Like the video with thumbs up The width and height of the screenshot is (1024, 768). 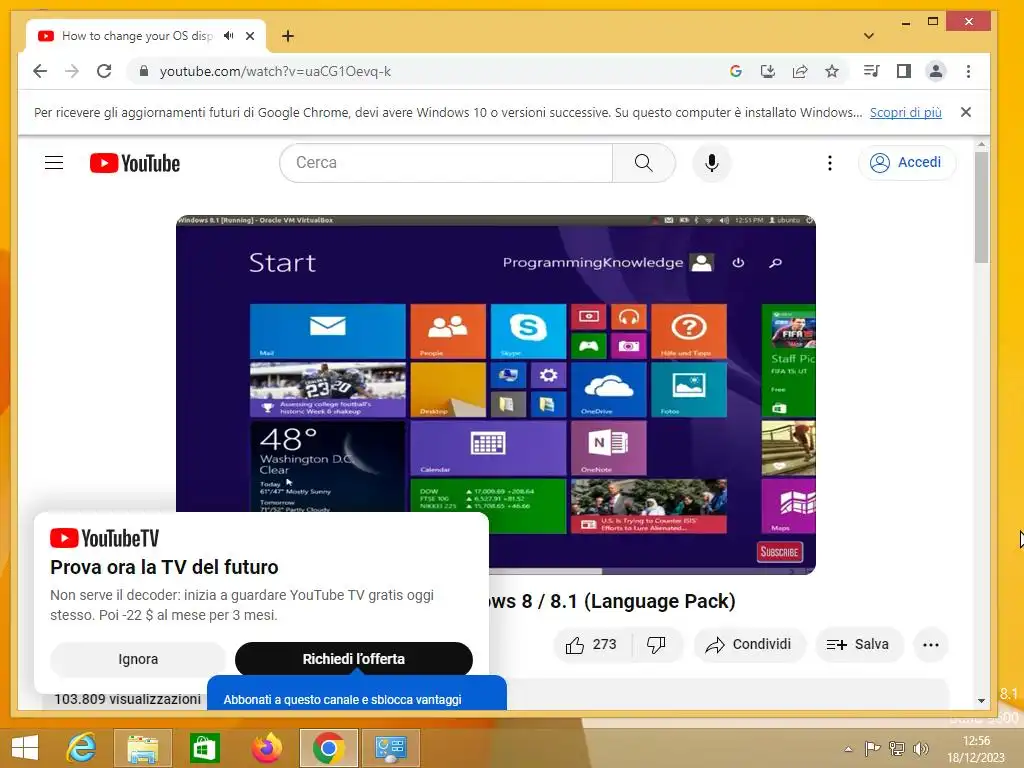click(x=592, y=645)
